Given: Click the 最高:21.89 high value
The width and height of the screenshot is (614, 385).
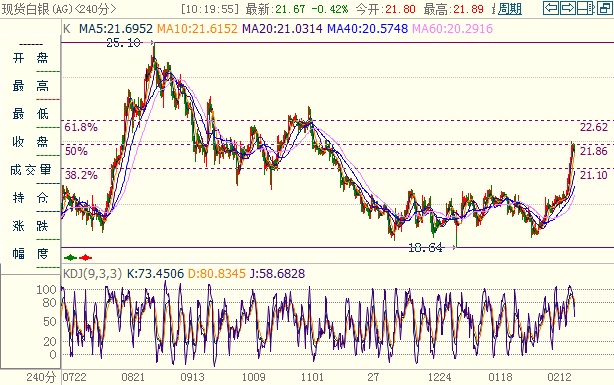Looking at the screenshot, I should tap(454, 9).
